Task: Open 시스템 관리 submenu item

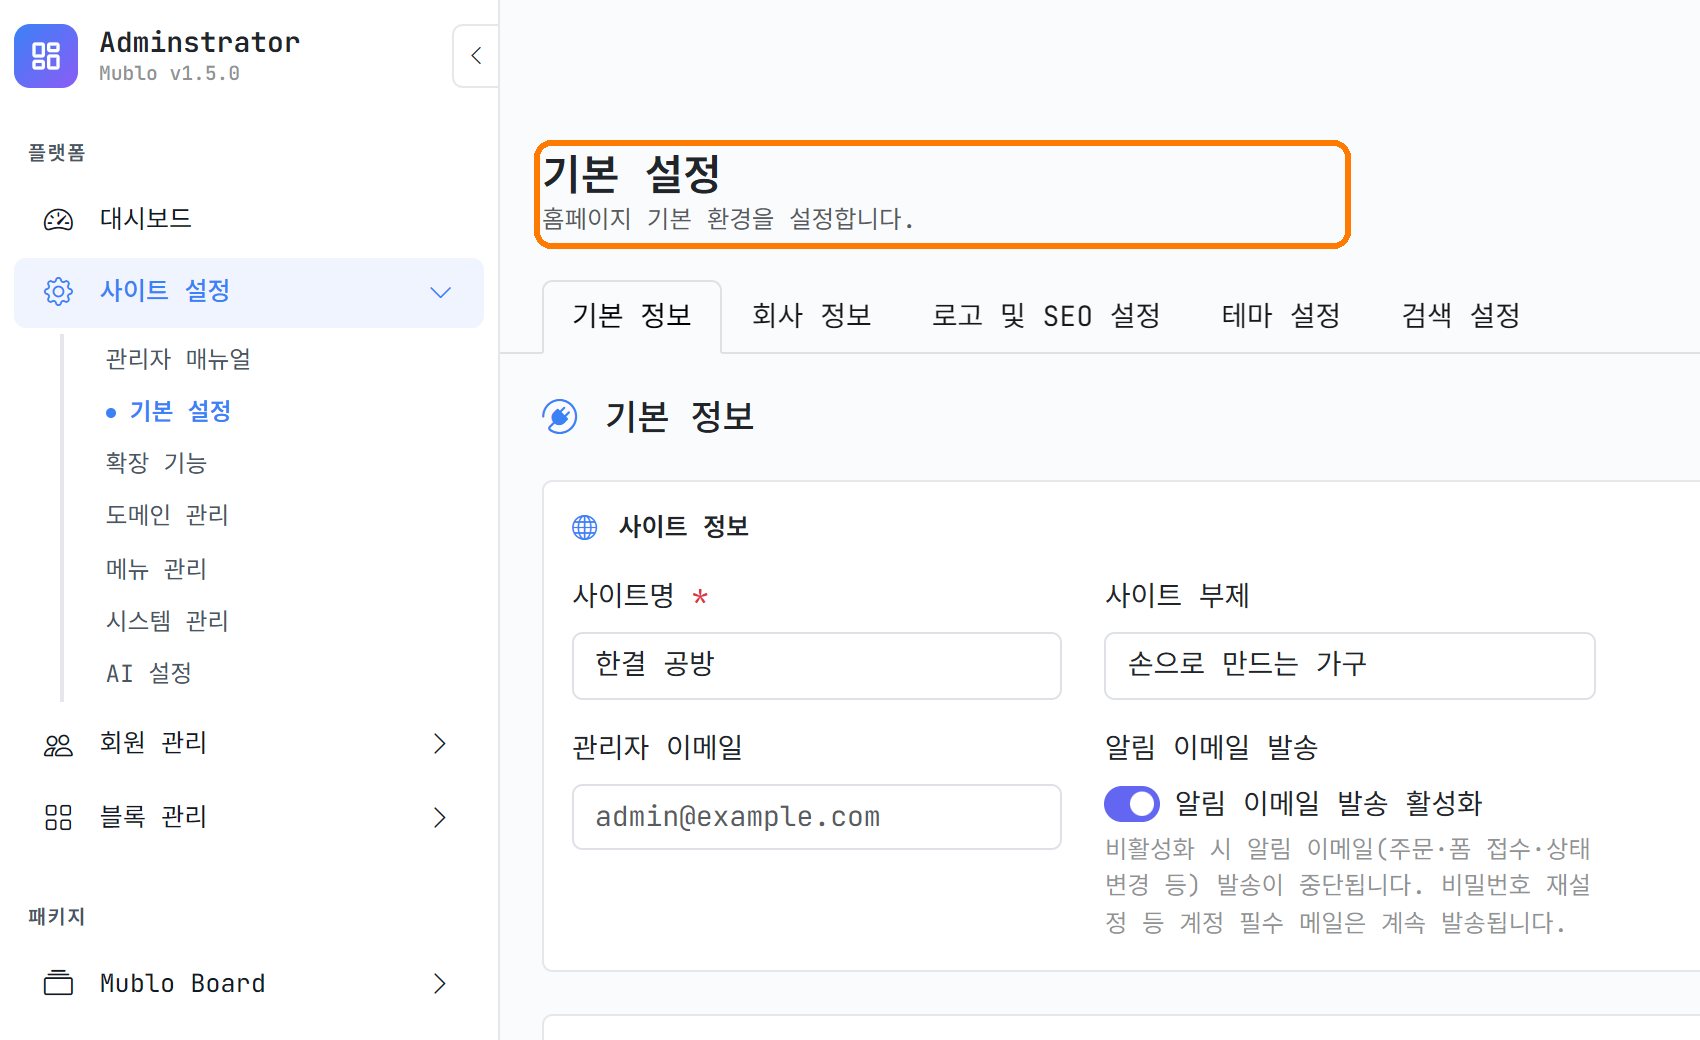Action: [x=167, y=621]
